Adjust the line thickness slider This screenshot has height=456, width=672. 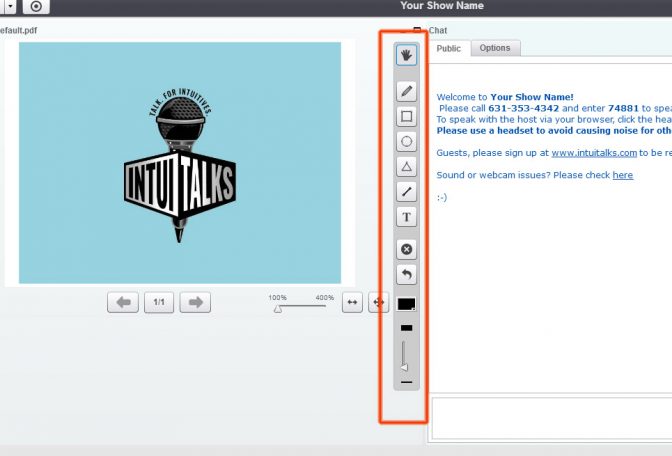404,356
